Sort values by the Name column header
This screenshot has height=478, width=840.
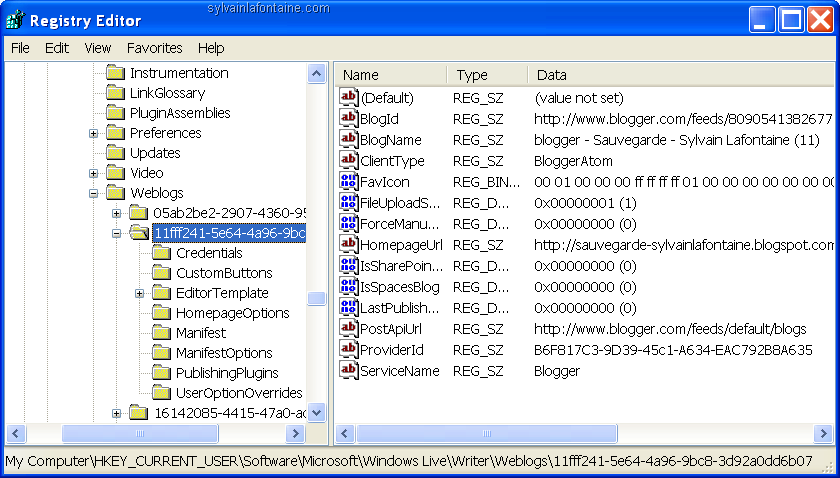point(391,75)
